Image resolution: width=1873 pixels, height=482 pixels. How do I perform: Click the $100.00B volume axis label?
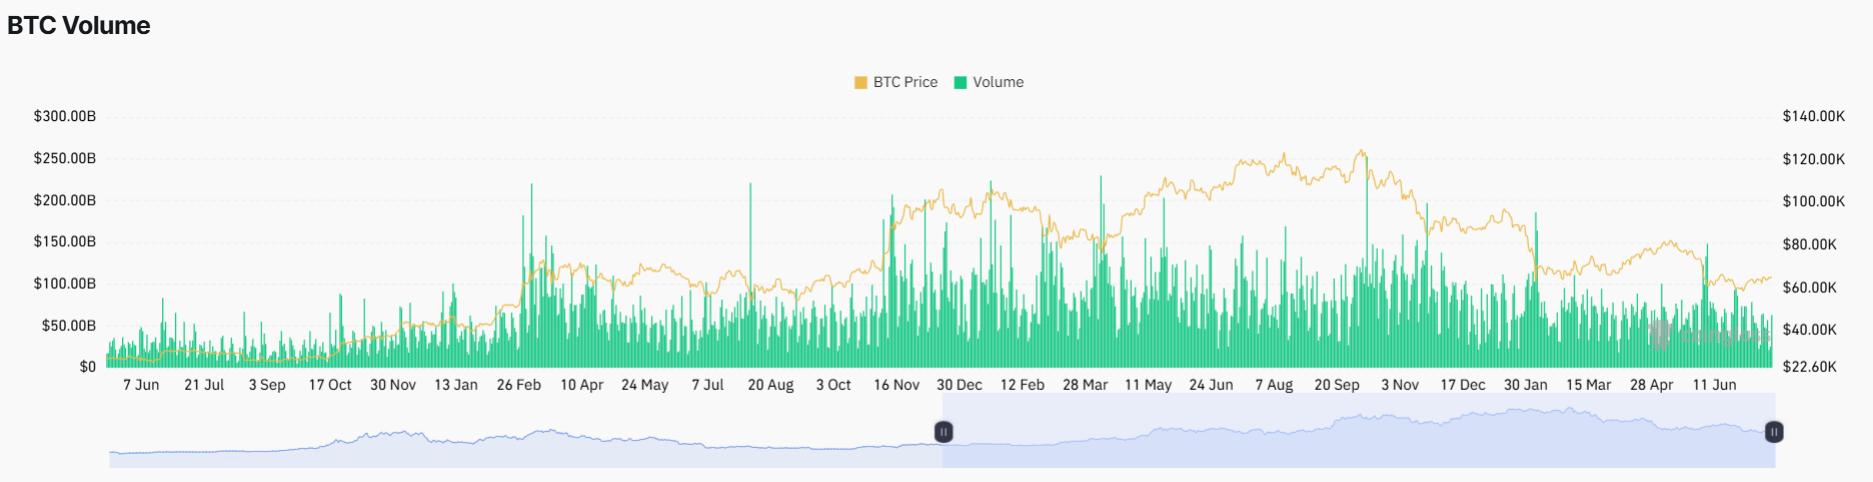[x=65, y=283]
